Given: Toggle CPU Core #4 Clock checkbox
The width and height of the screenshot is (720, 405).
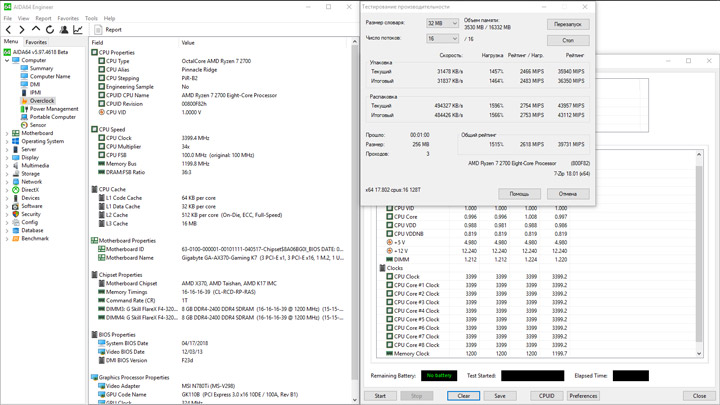Looking at the screenshot, I should [x=389, y=311].
